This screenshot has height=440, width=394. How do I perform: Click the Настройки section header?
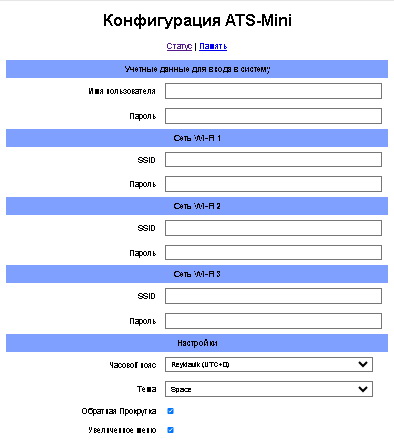[197, 343]
